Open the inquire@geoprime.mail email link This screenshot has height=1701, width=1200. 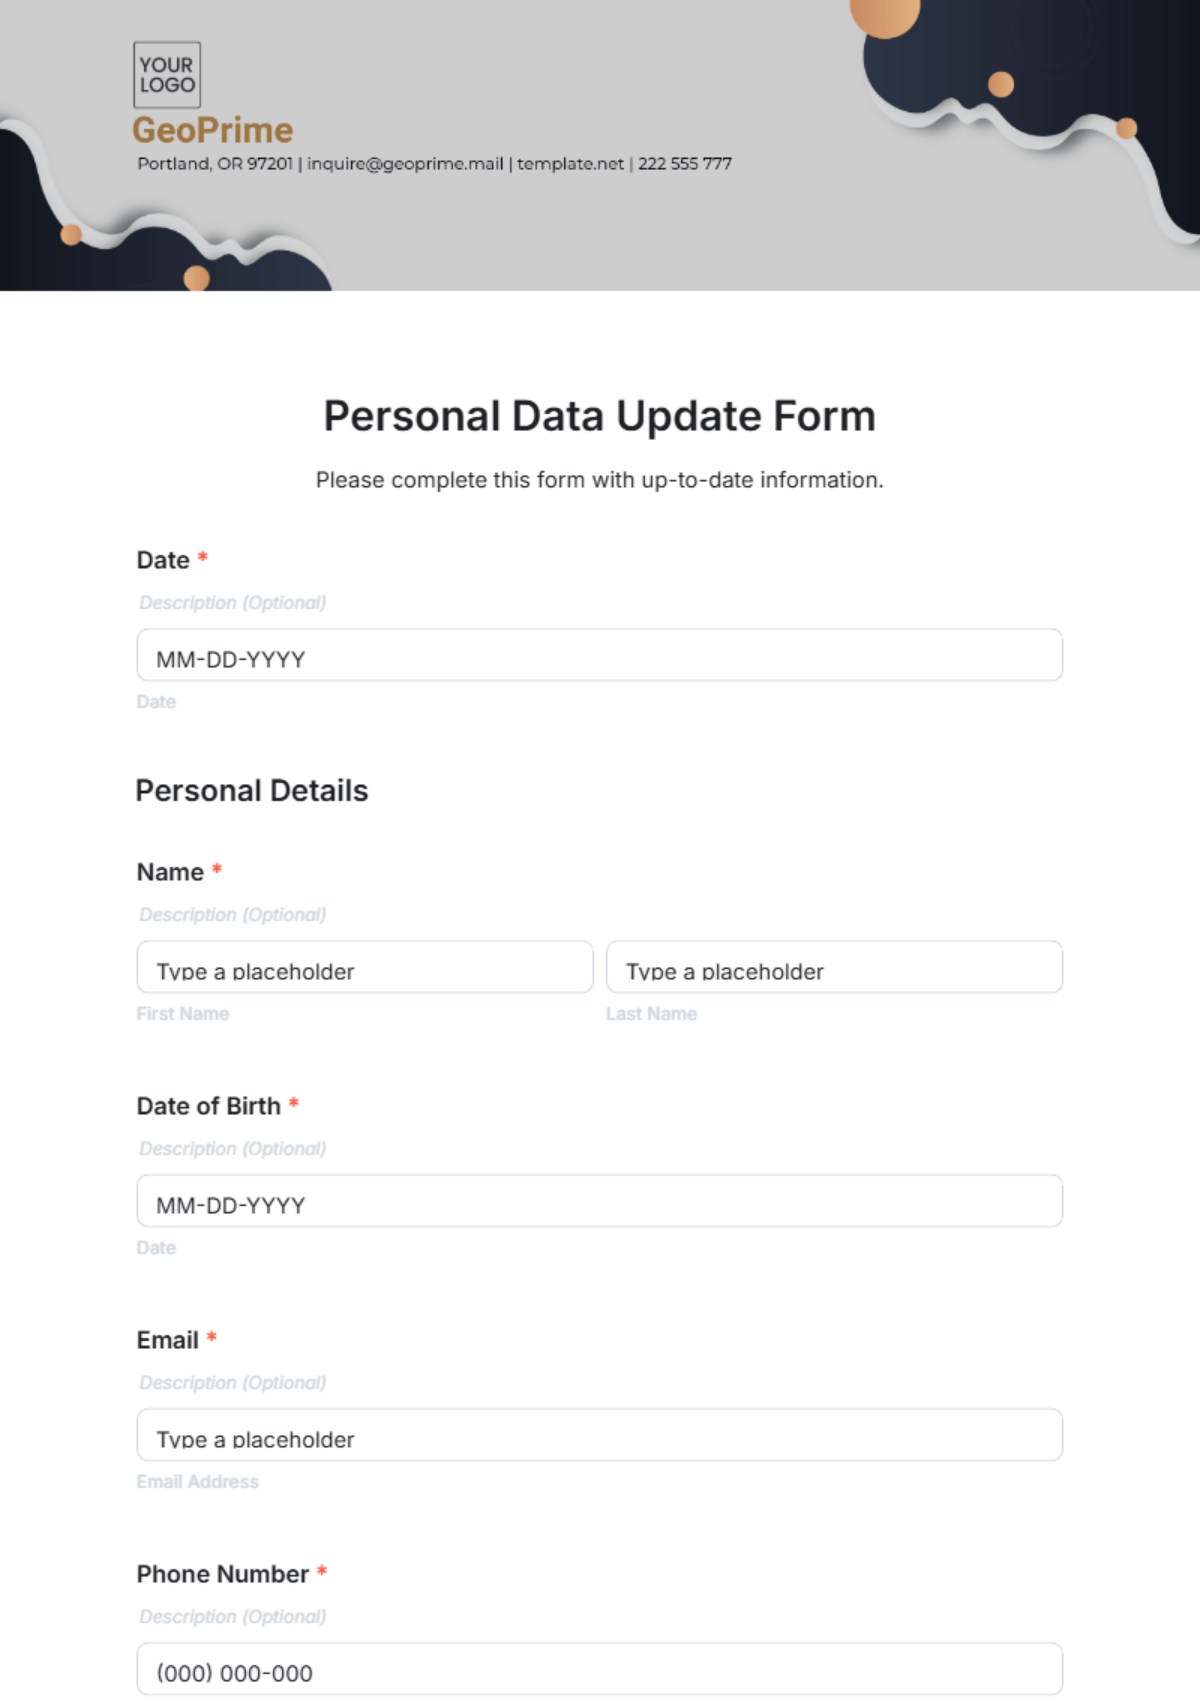pyautogui.click(x=405, y=164)
